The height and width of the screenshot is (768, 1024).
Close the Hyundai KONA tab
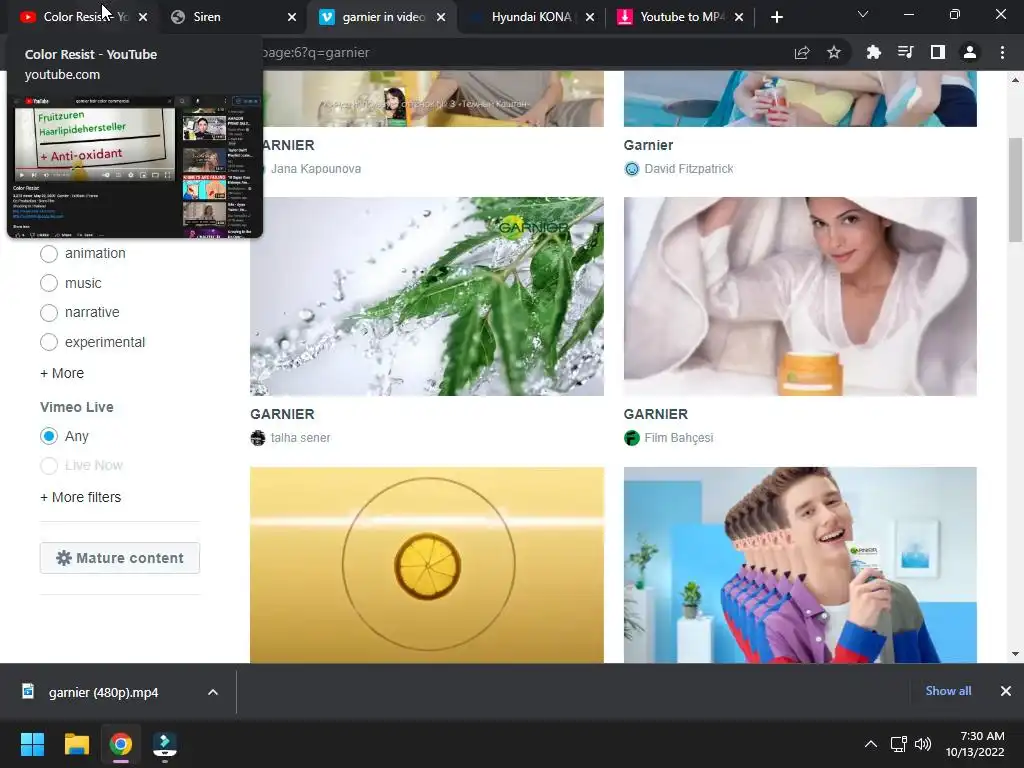(x=590, y=17)
